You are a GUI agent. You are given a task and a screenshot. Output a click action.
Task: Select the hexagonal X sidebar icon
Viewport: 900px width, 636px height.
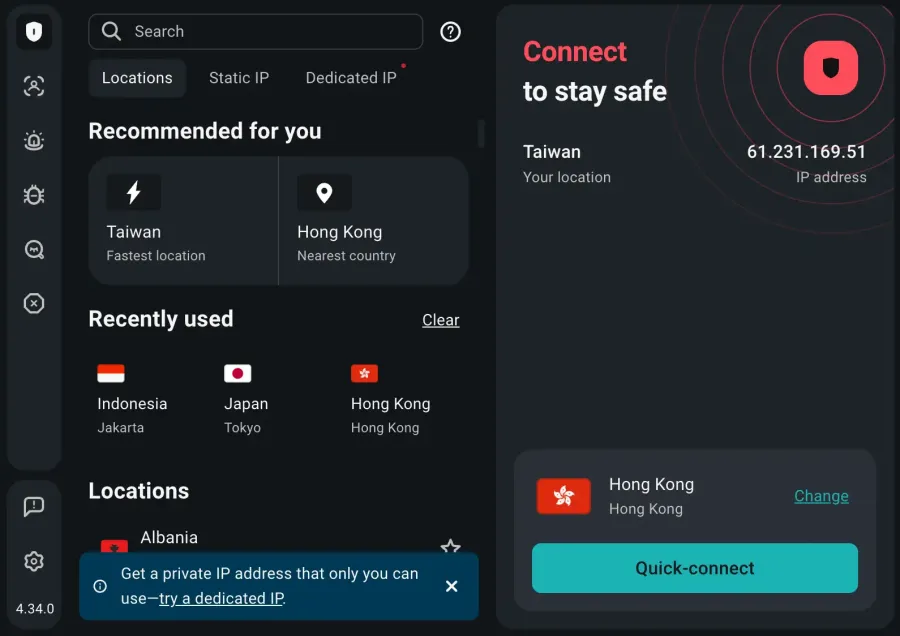pos(34,303)
